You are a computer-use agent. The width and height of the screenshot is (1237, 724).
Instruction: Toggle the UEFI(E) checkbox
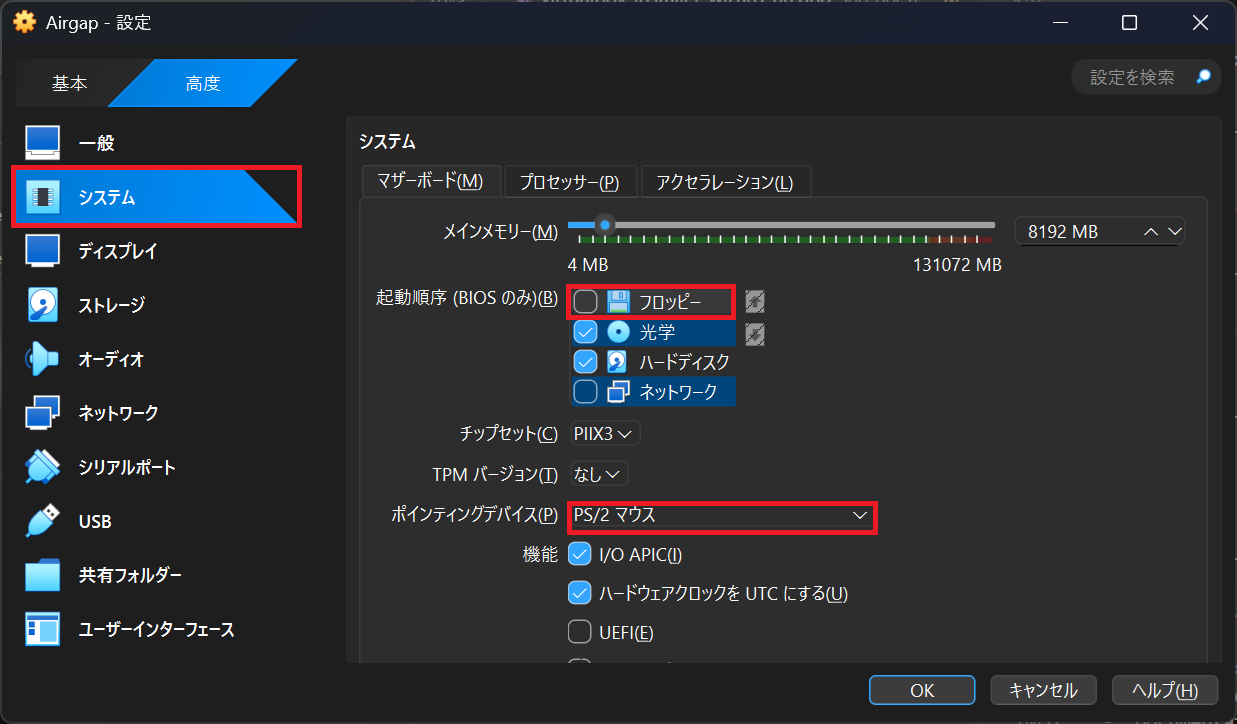click(580, 632)
